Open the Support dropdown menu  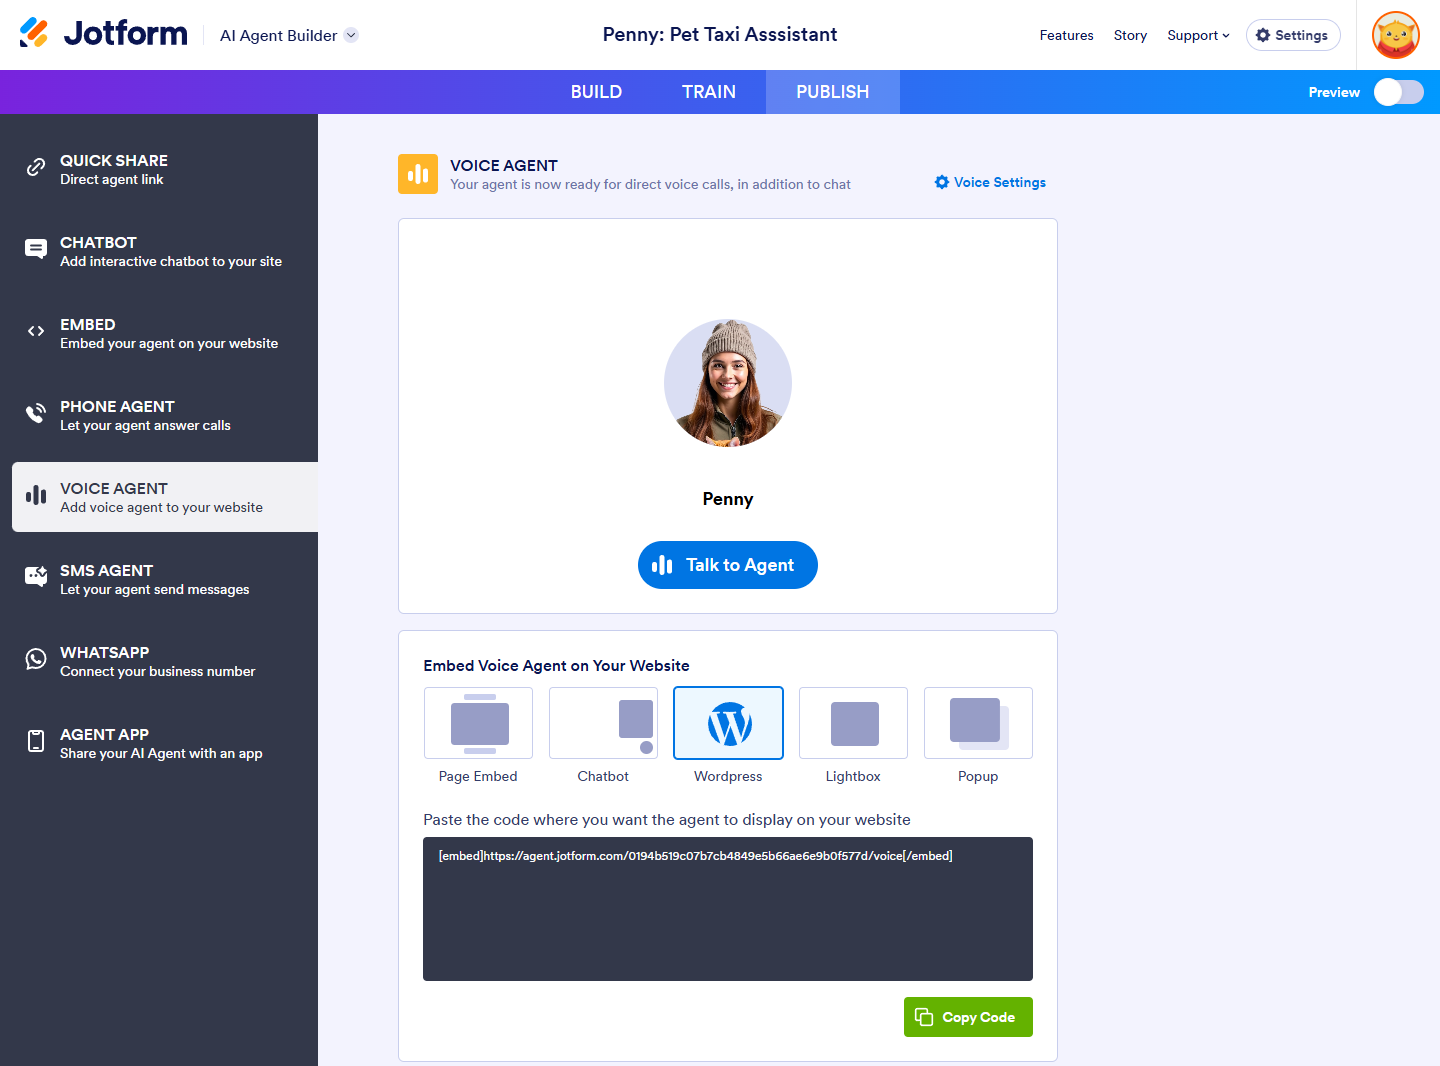pyautogui.click(x=1198, y=35)
